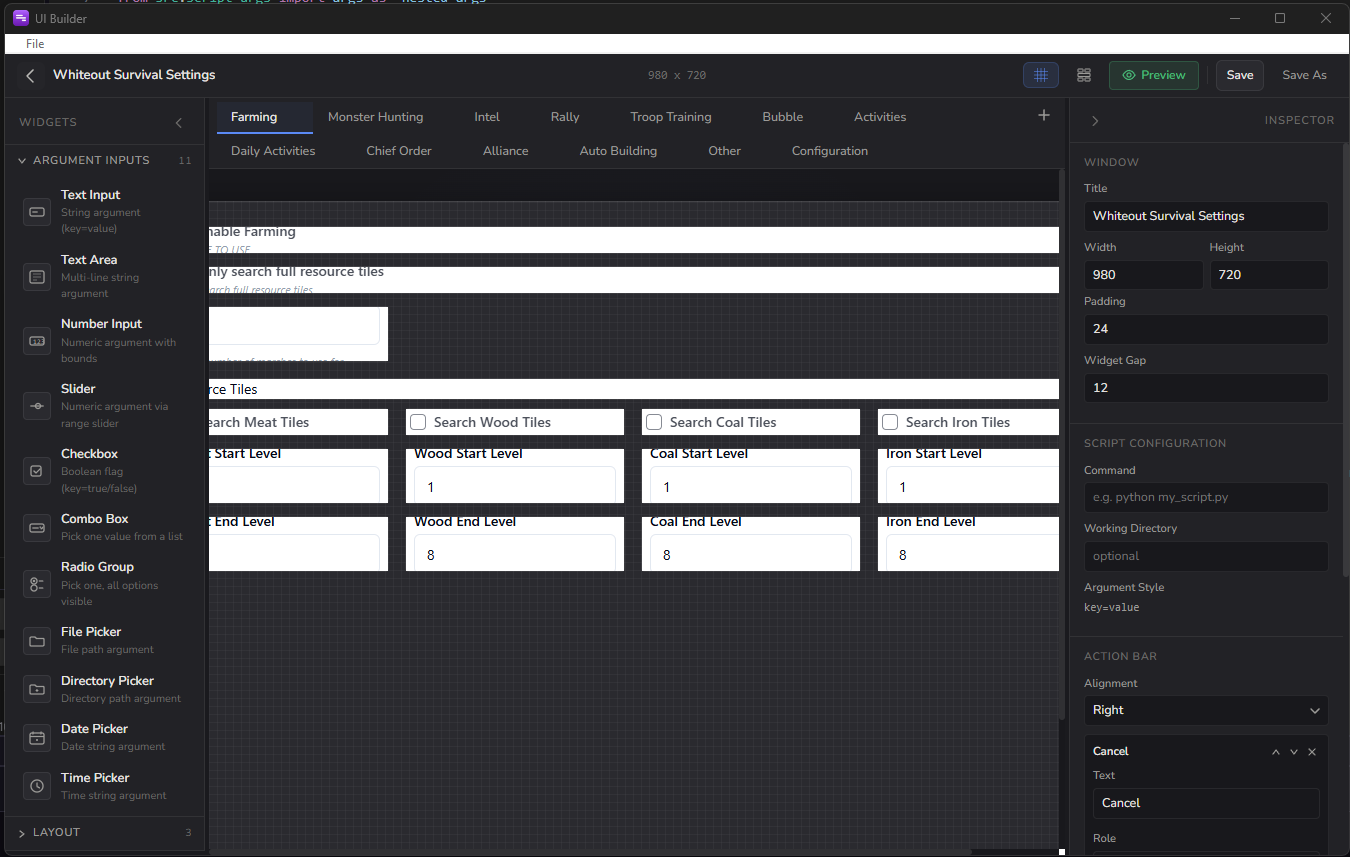
Task: Switch to the Activities tab
Action: pyautogui.click(x=880, y=117)
